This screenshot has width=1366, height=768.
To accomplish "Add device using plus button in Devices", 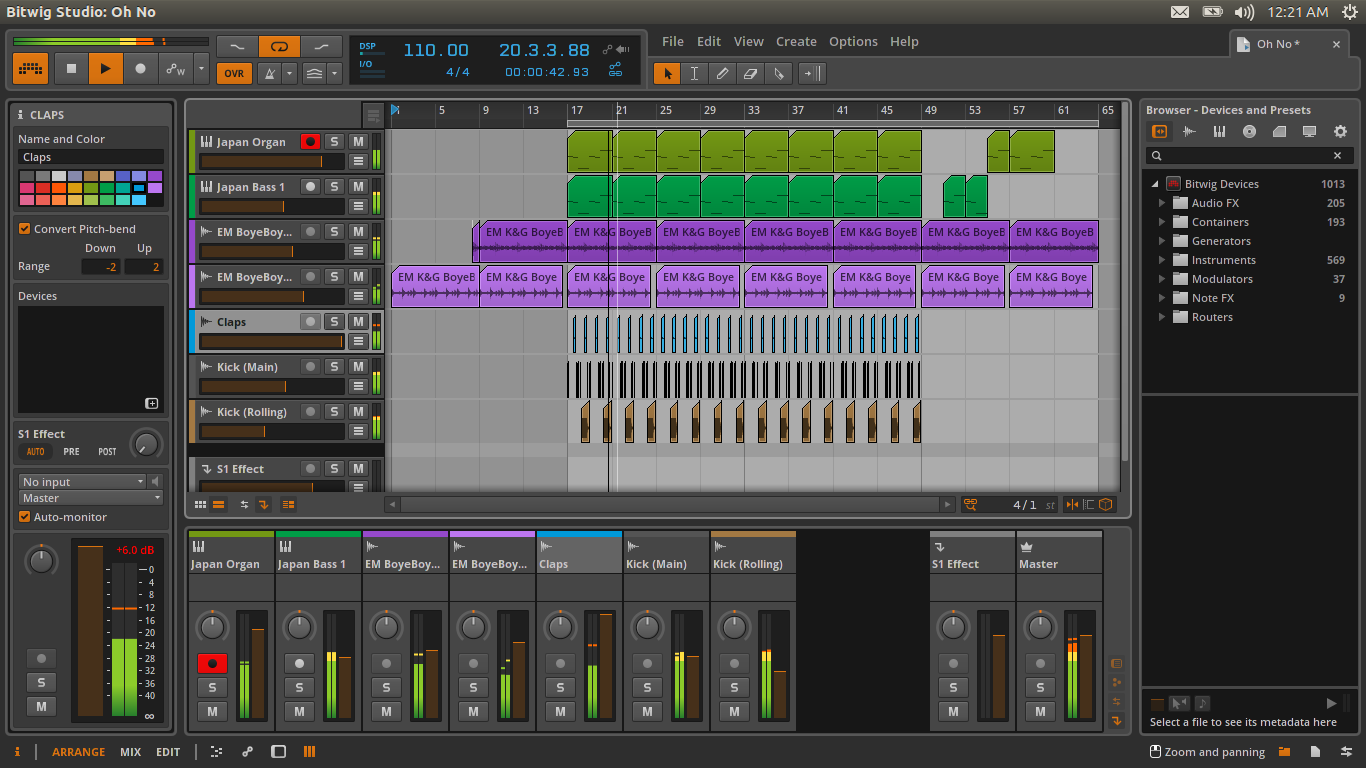I will (x=152, y=404).
